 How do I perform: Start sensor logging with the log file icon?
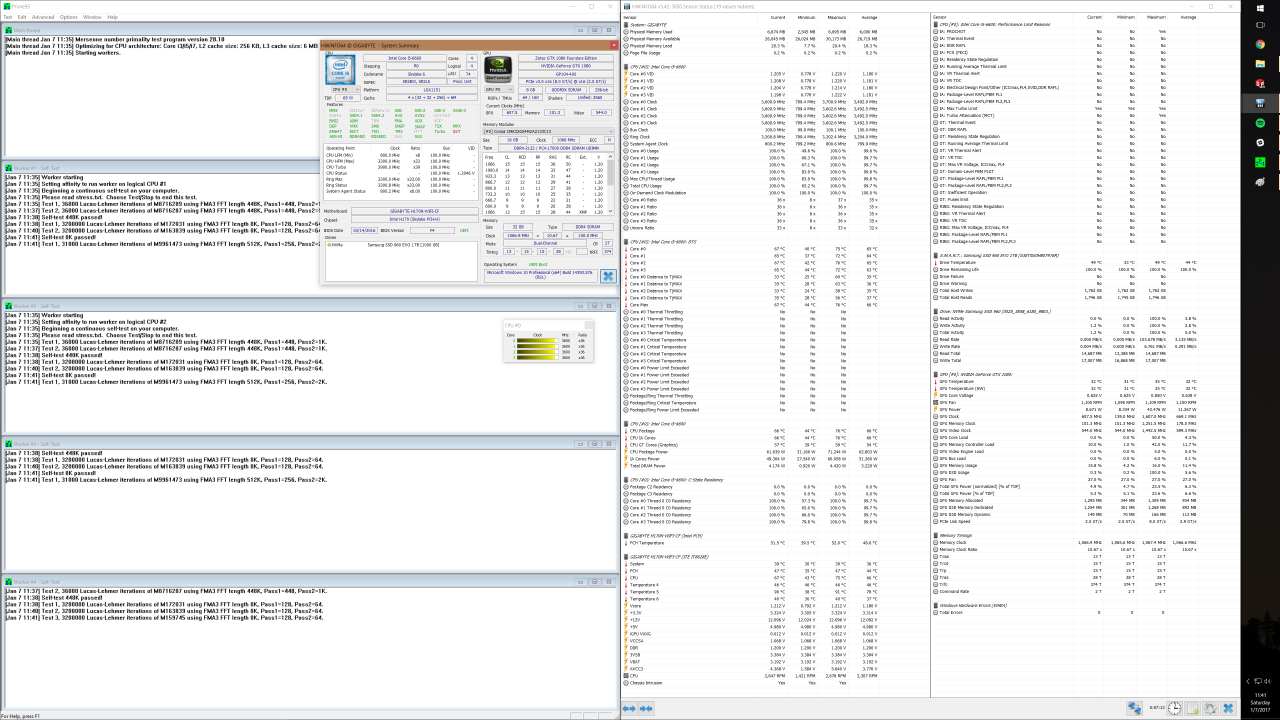(x=1194, y=708)
